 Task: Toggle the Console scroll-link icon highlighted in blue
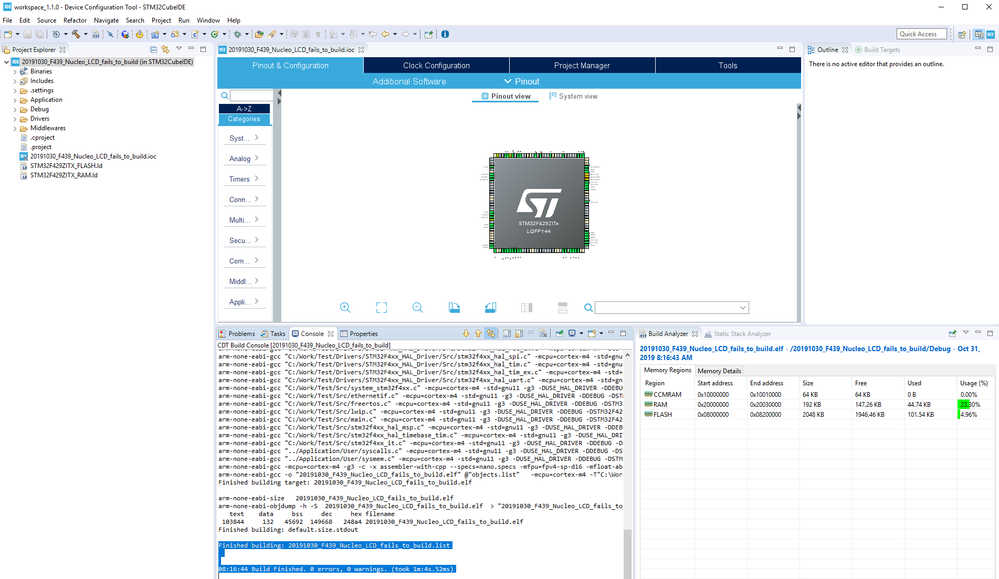click(x=491, y=333)
